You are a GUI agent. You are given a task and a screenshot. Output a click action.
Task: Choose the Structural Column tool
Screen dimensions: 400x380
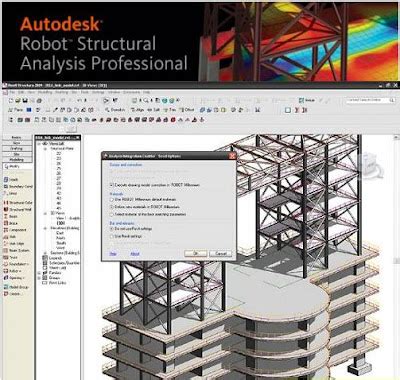pos(18,203)
